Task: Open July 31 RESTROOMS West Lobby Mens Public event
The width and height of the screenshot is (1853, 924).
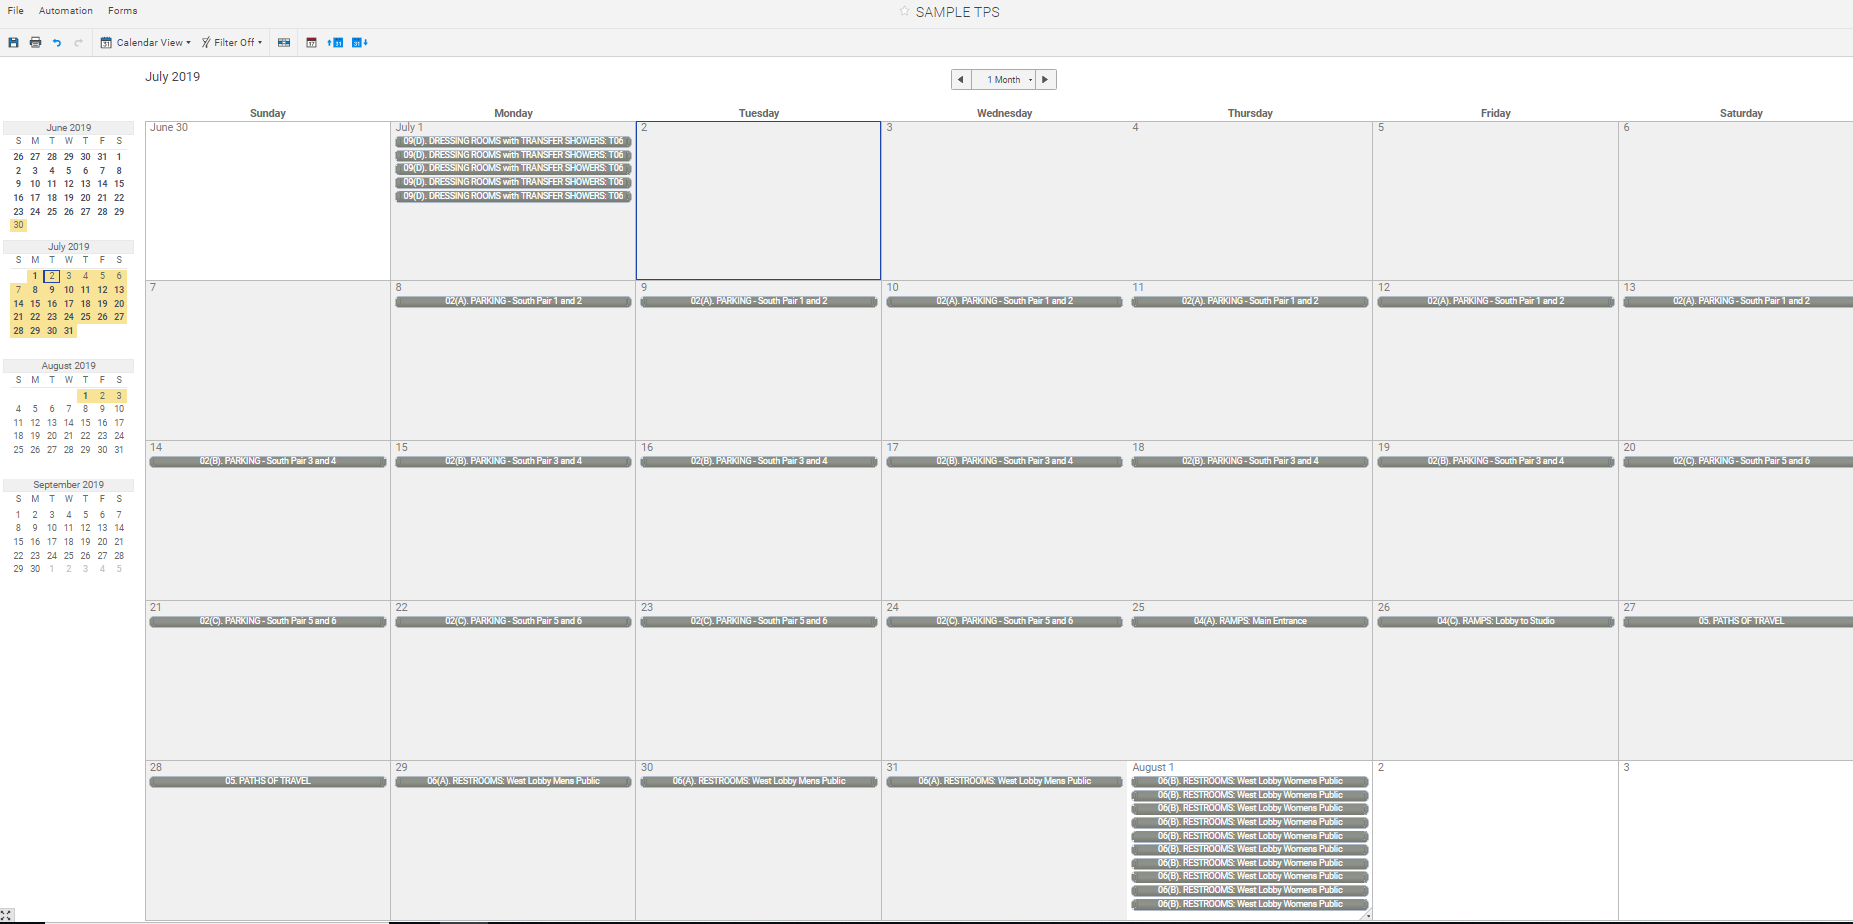Action: (x=1004, y=781)
